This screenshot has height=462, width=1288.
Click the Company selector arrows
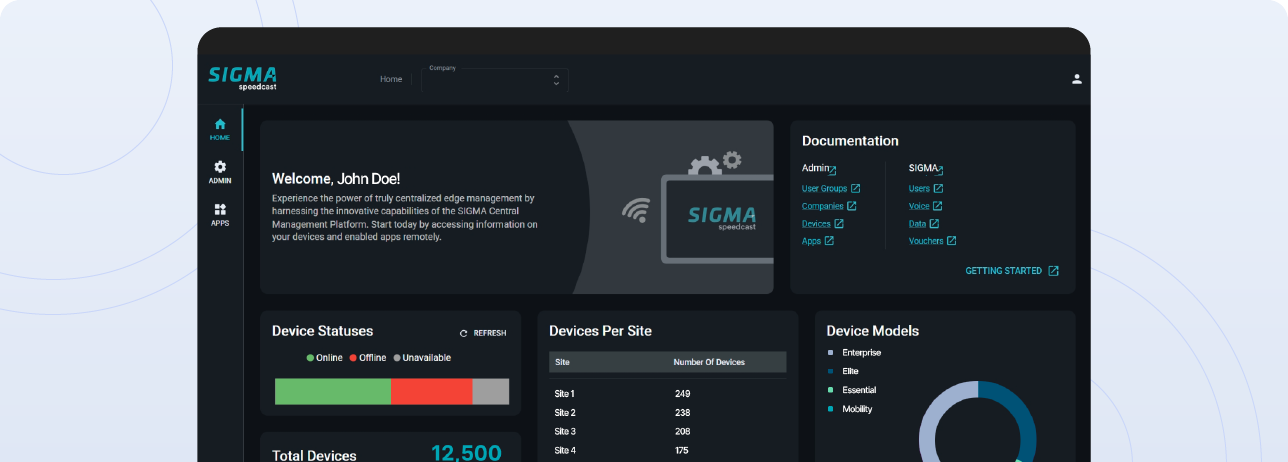[556, 80]
